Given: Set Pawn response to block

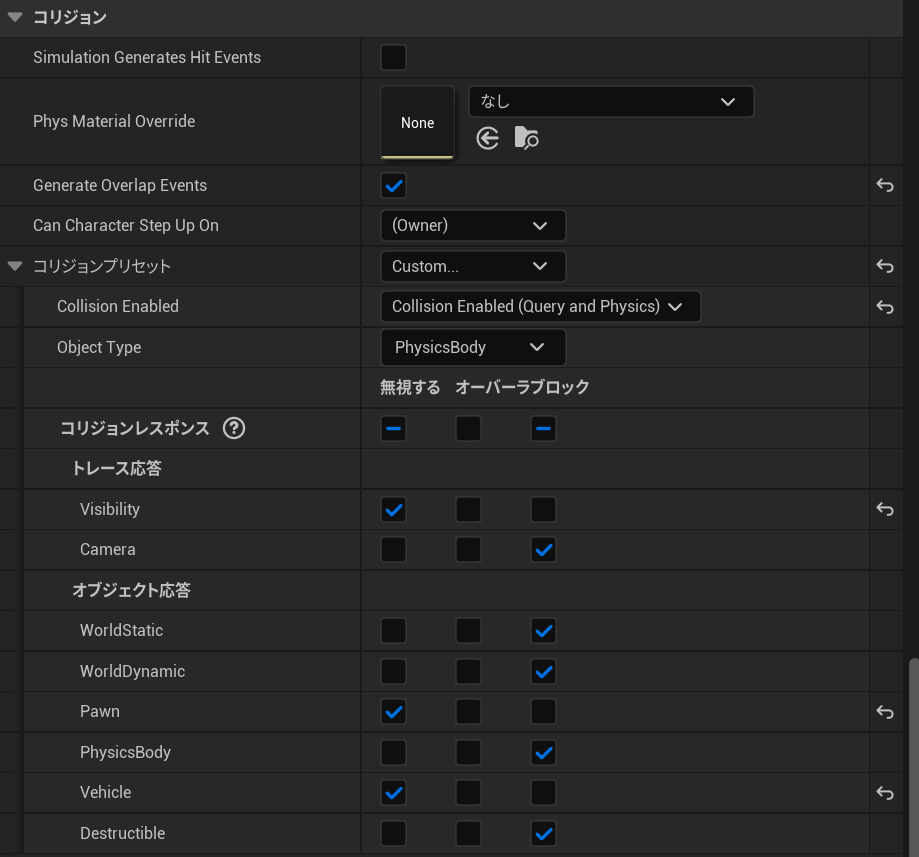Looking at the screenshot, I should (x=543, y=712).
